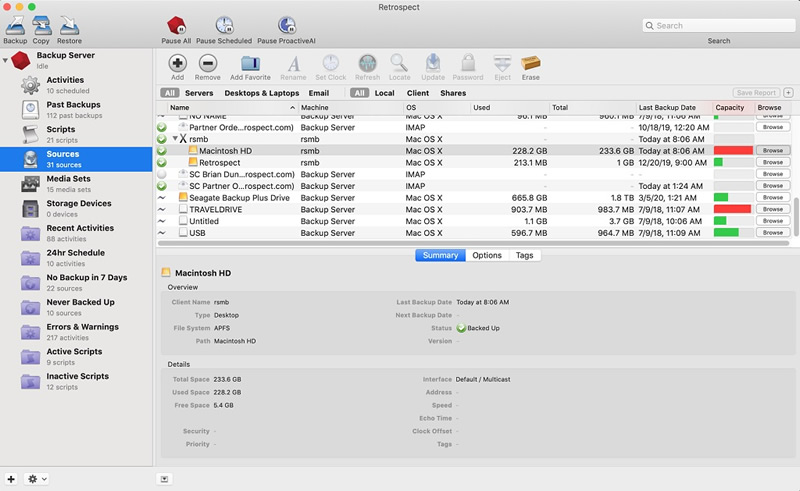Image resolution: width=800 pixels, height=491 pixels.
Task: Click Browse button for Macintosh HD row
Action: pos(773,151)
